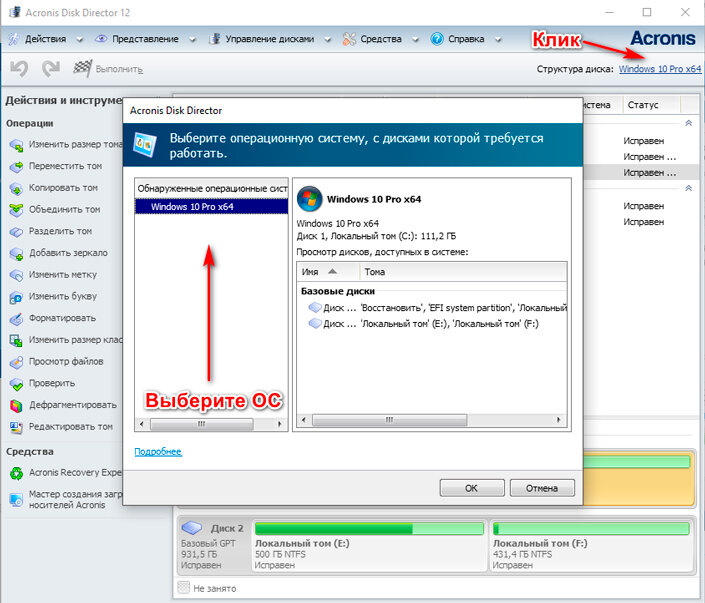Click the Просмотр файлов icon
Viewport: 705px width, 603px height.
pos(16,362)
